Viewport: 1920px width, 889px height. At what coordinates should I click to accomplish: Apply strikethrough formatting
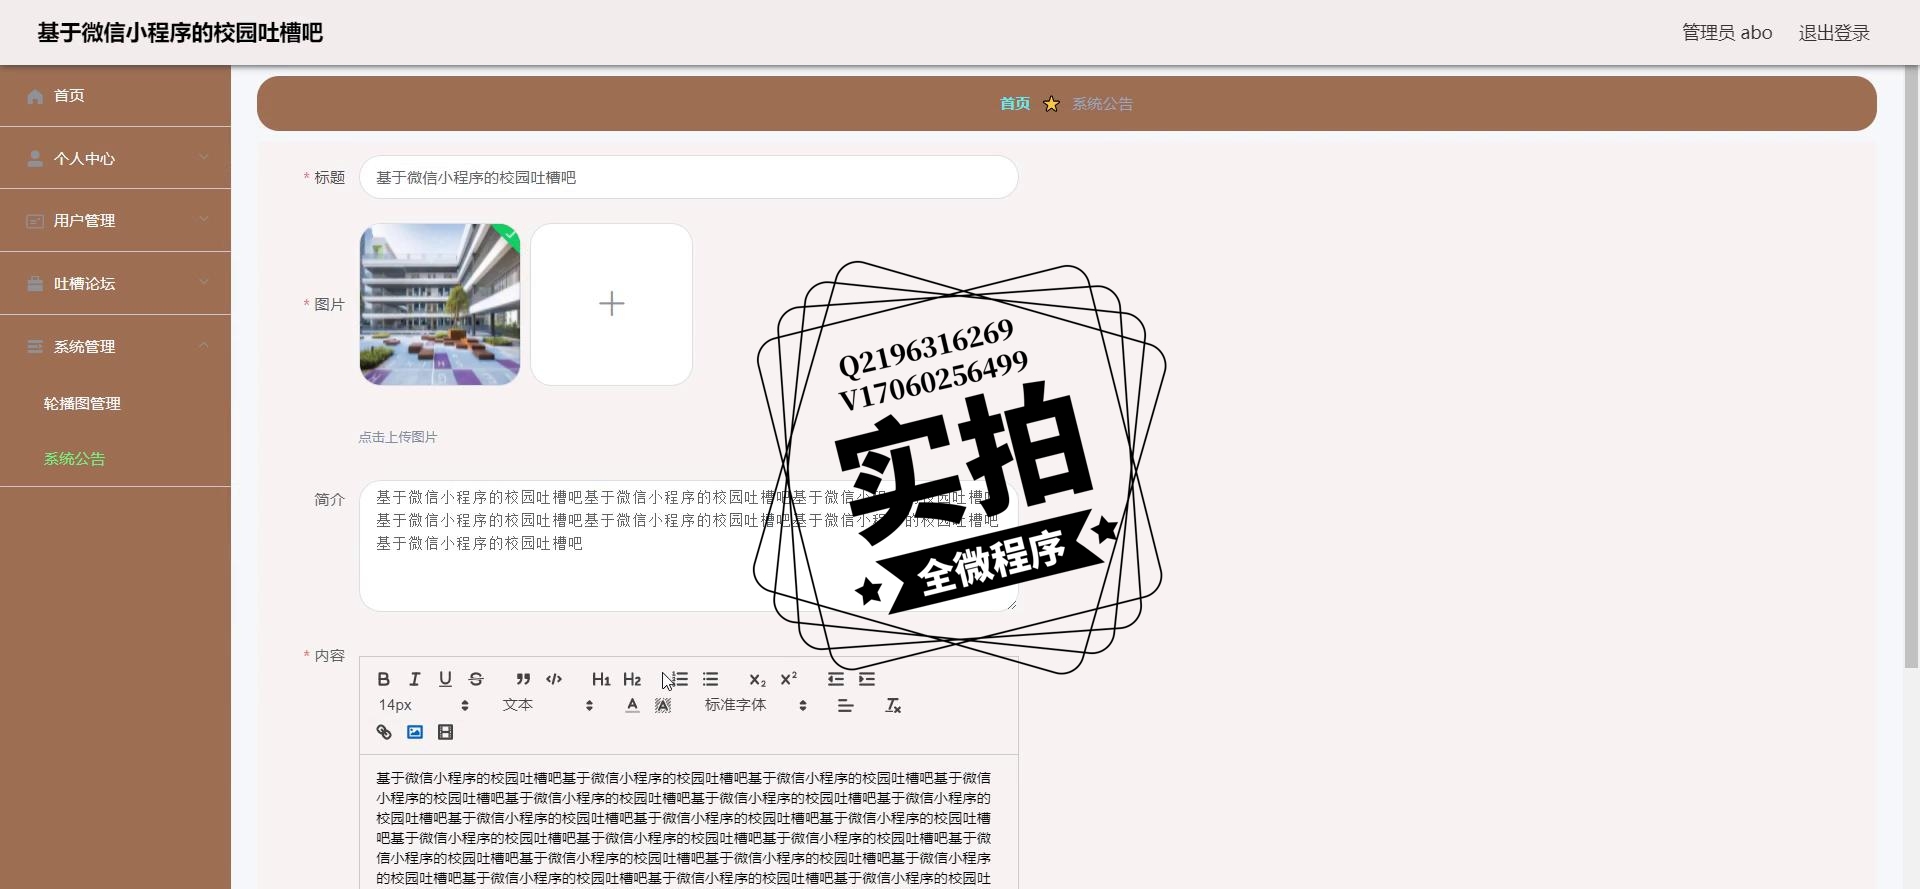(x=476, y=679)
